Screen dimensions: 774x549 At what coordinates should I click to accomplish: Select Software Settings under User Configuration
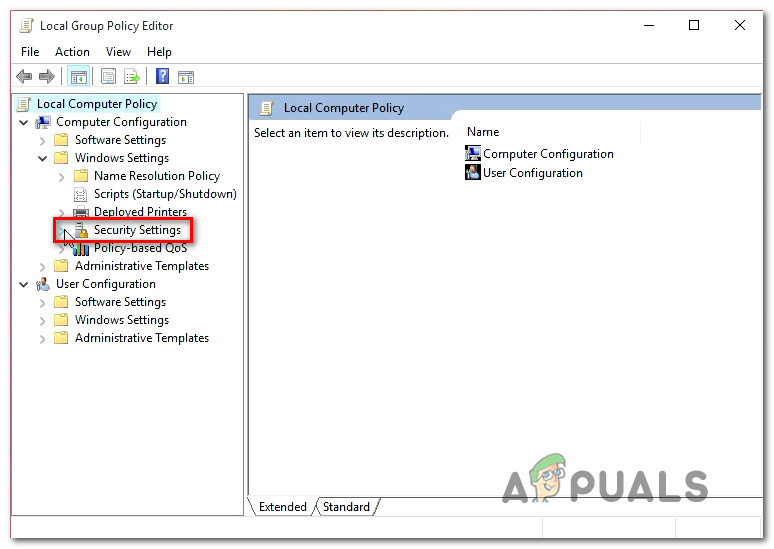pos(120,302)
